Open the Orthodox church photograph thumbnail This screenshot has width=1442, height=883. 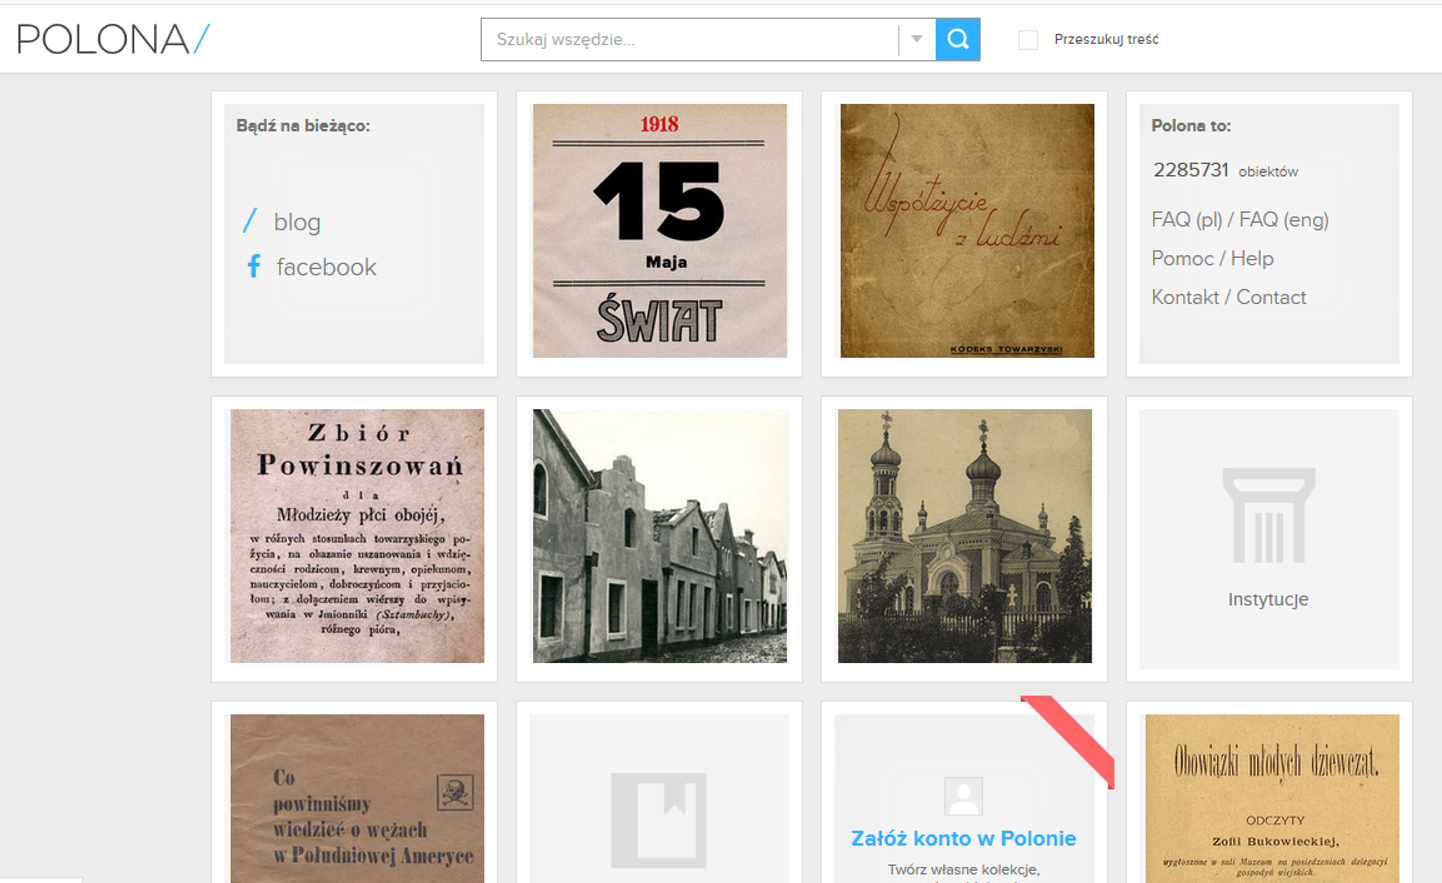click(965, 536)
